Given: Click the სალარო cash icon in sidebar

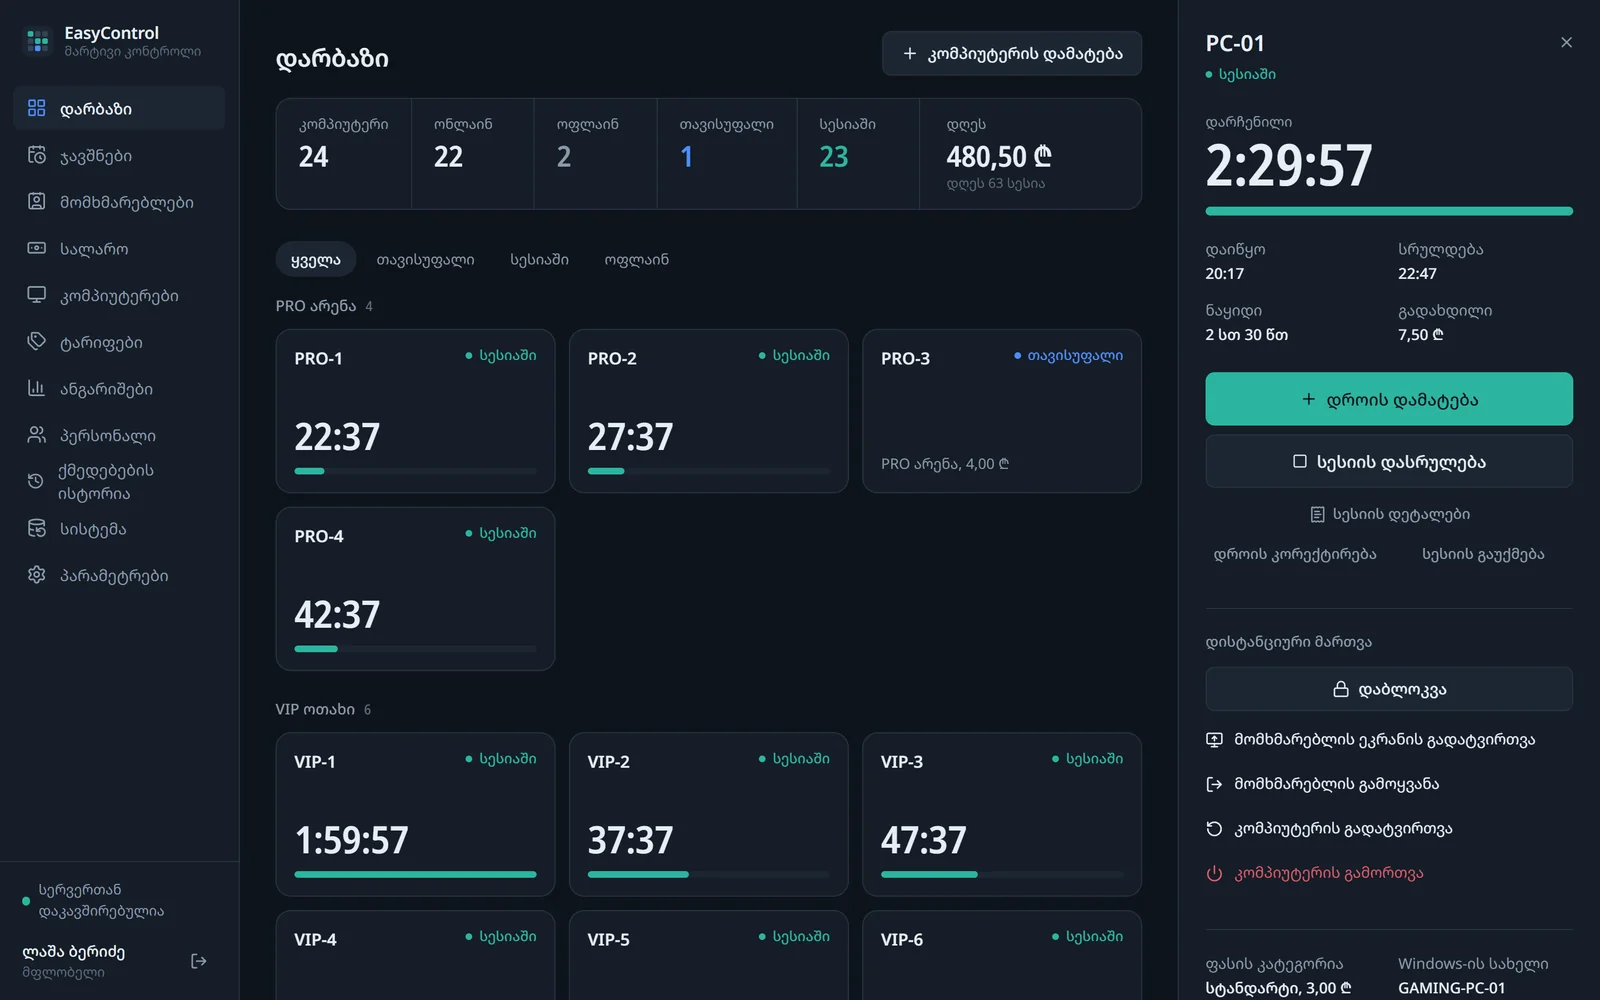Looking at the screenshot, I should (37, 248).
